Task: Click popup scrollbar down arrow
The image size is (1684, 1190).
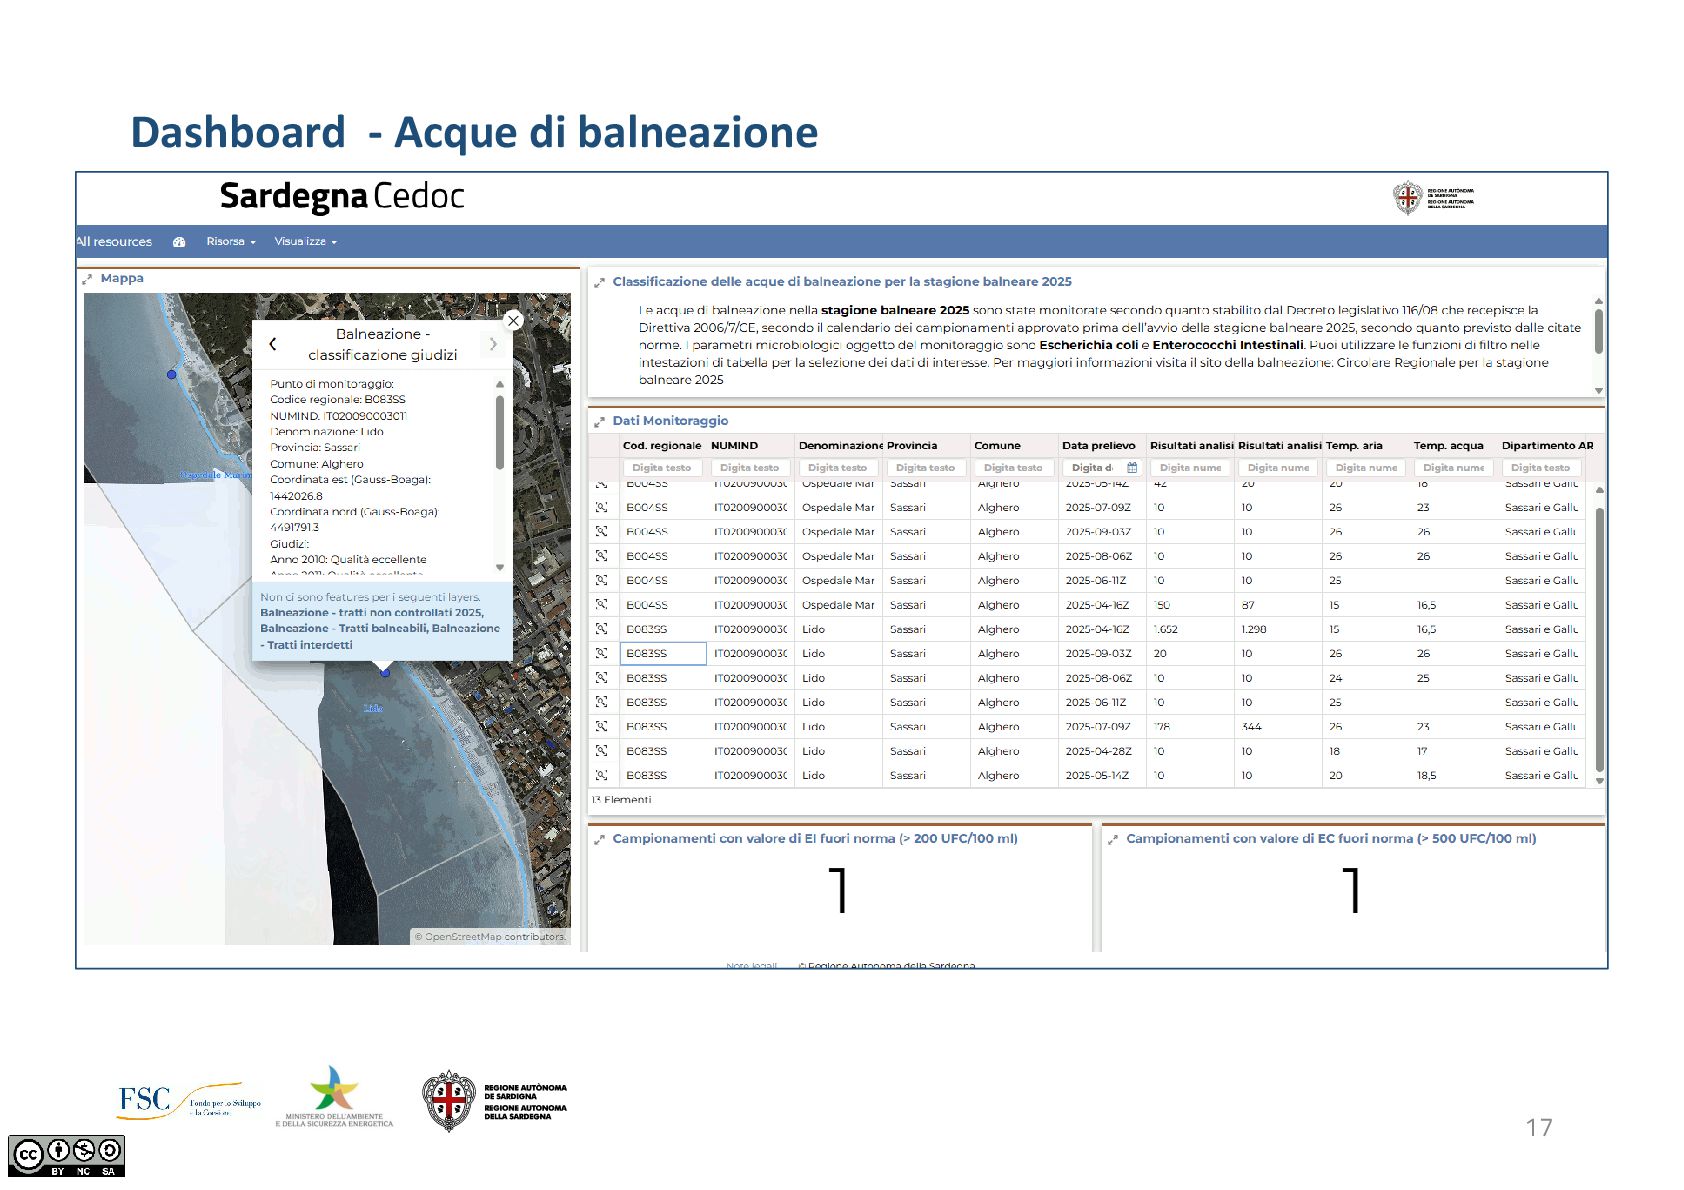Action: click(500, 567)
